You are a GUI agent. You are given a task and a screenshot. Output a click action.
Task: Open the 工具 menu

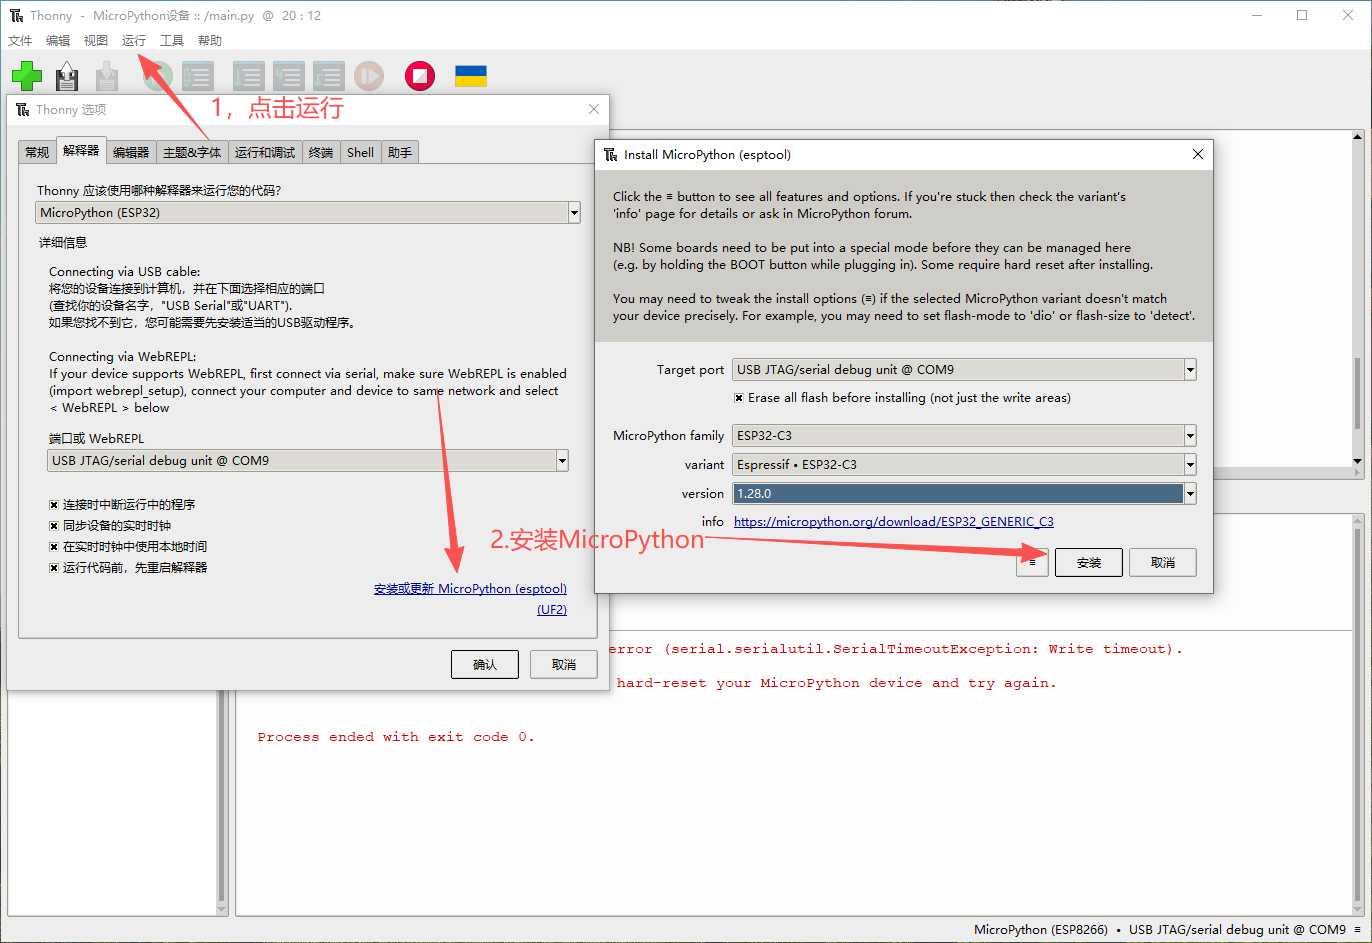click(x=172, y=41)
